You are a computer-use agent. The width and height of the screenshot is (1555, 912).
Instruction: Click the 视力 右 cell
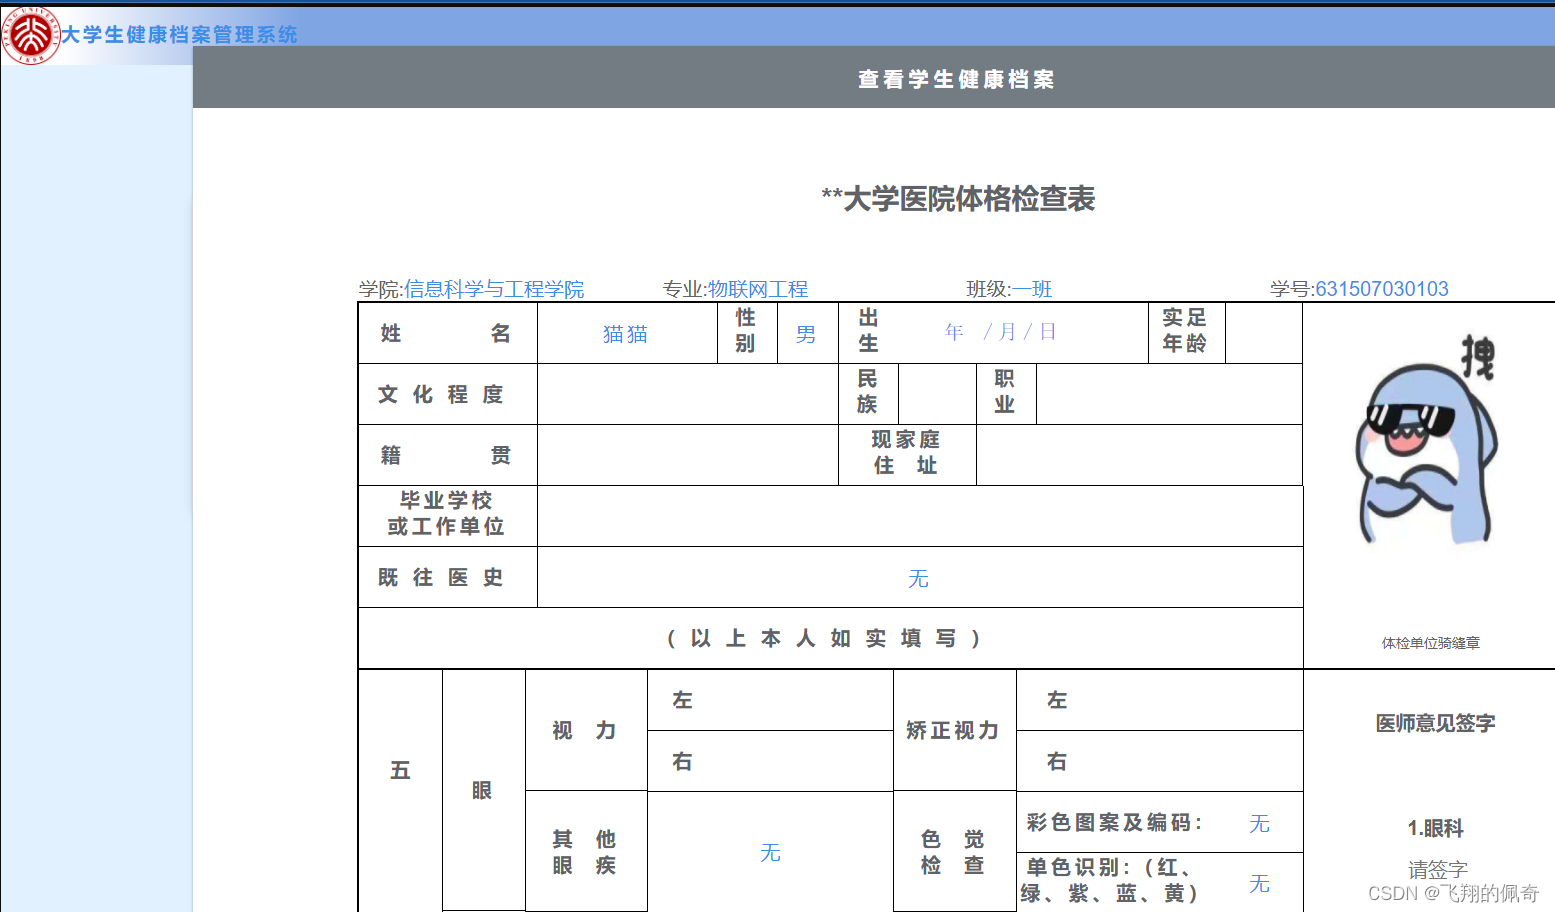click(770, 761)
